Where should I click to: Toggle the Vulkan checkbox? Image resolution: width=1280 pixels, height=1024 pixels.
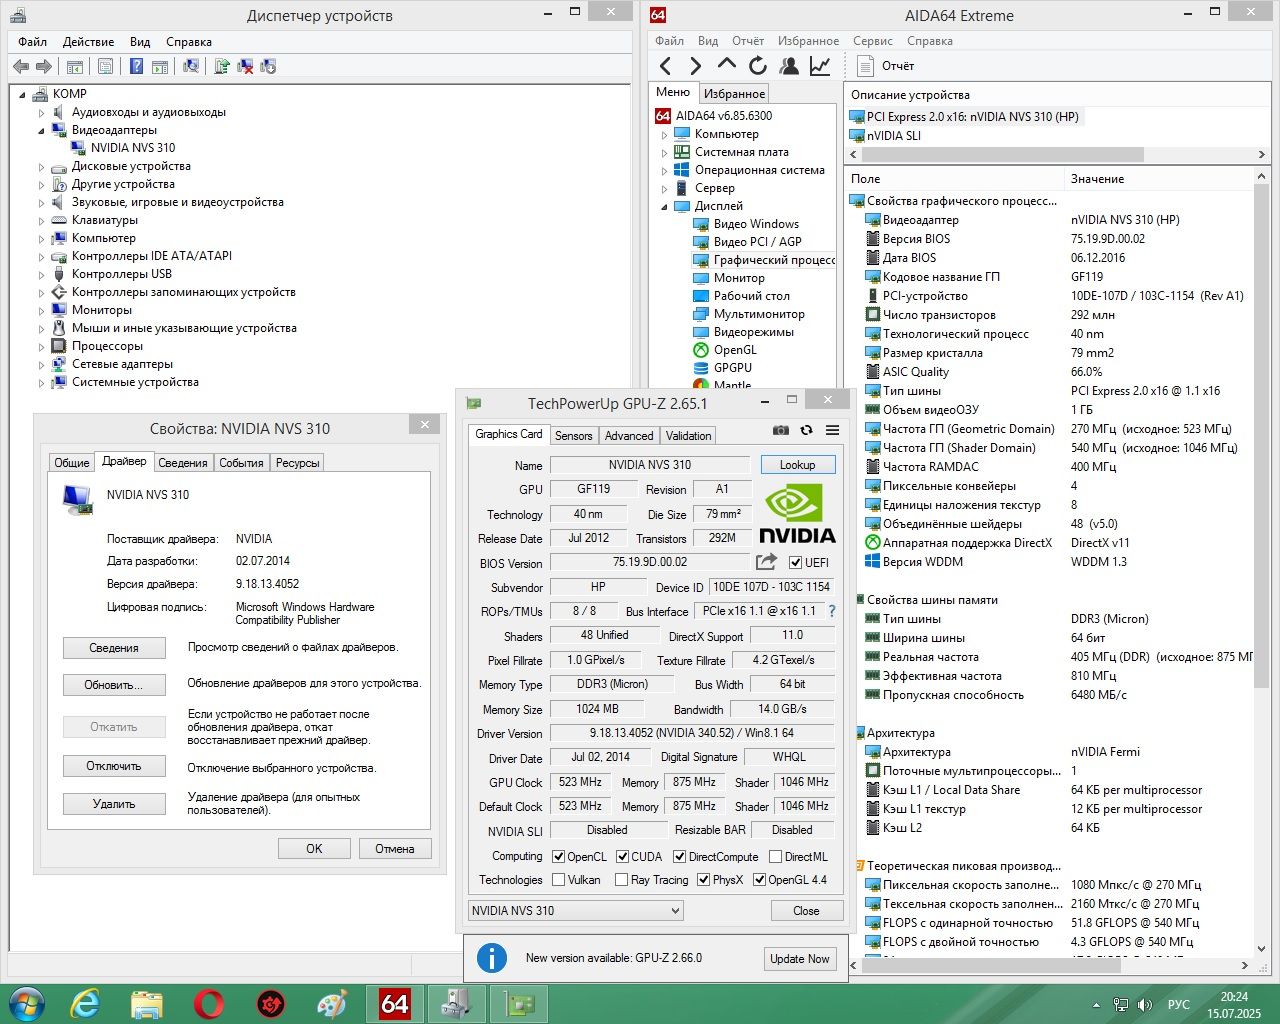[559, 880]
